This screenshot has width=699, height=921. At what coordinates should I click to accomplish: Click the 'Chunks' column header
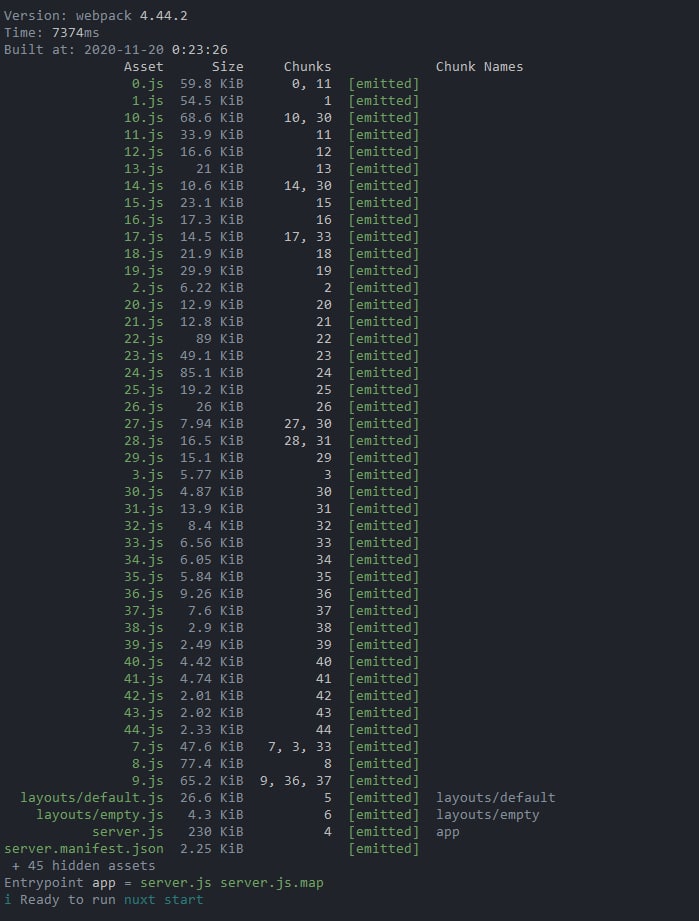tap(307, 66)
